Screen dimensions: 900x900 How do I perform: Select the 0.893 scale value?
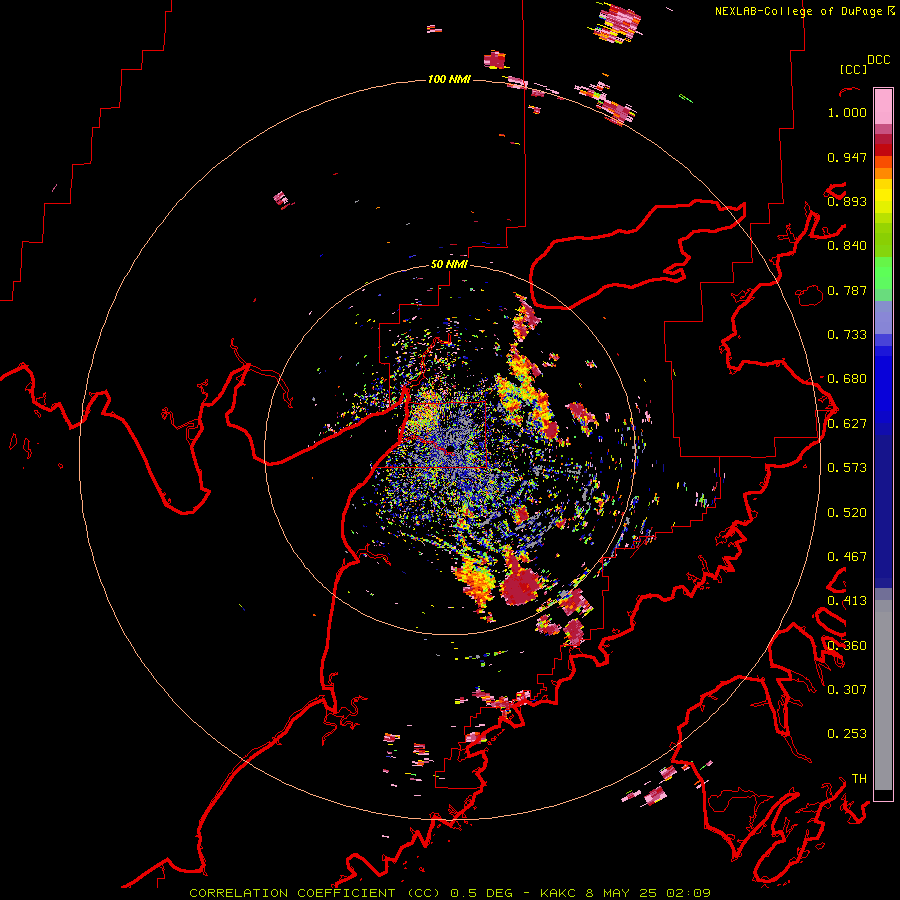[x=847, y=201]
